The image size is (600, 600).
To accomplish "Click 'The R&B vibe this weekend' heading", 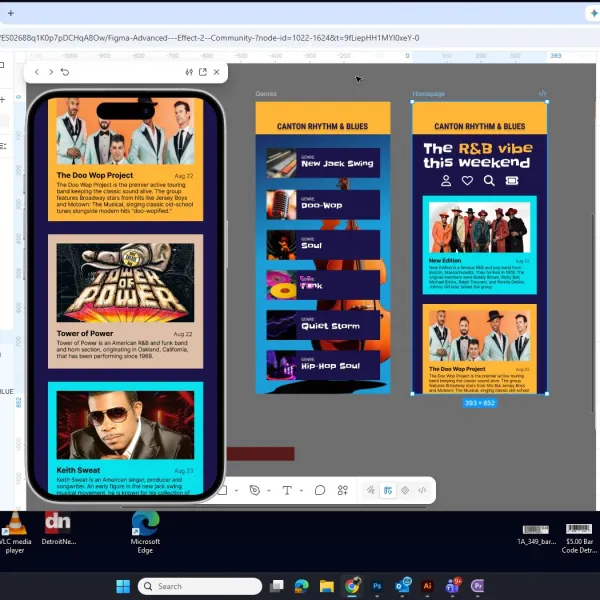I will [478, 155].
